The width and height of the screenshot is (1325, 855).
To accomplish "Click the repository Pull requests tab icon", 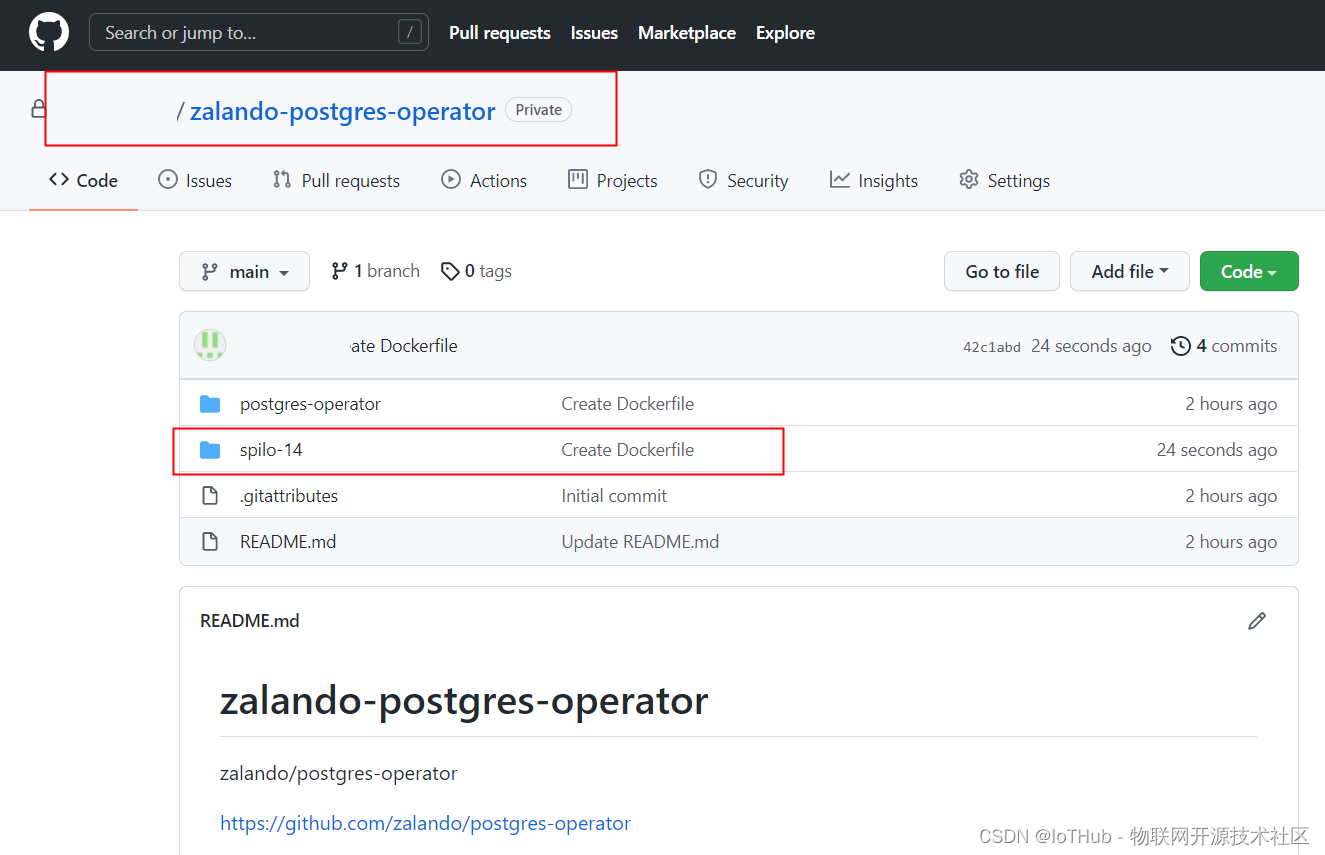I will click(x=282, y=179).
